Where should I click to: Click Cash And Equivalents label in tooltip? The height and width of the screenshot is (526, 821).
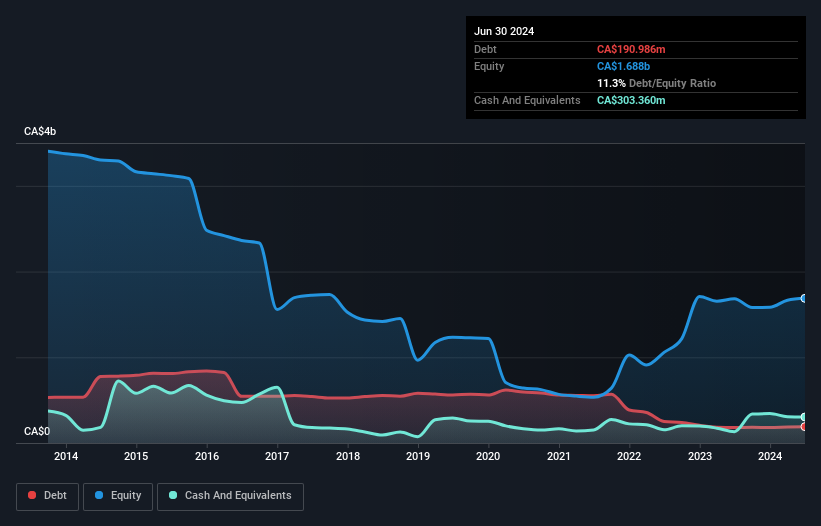(x=527, y=100)
